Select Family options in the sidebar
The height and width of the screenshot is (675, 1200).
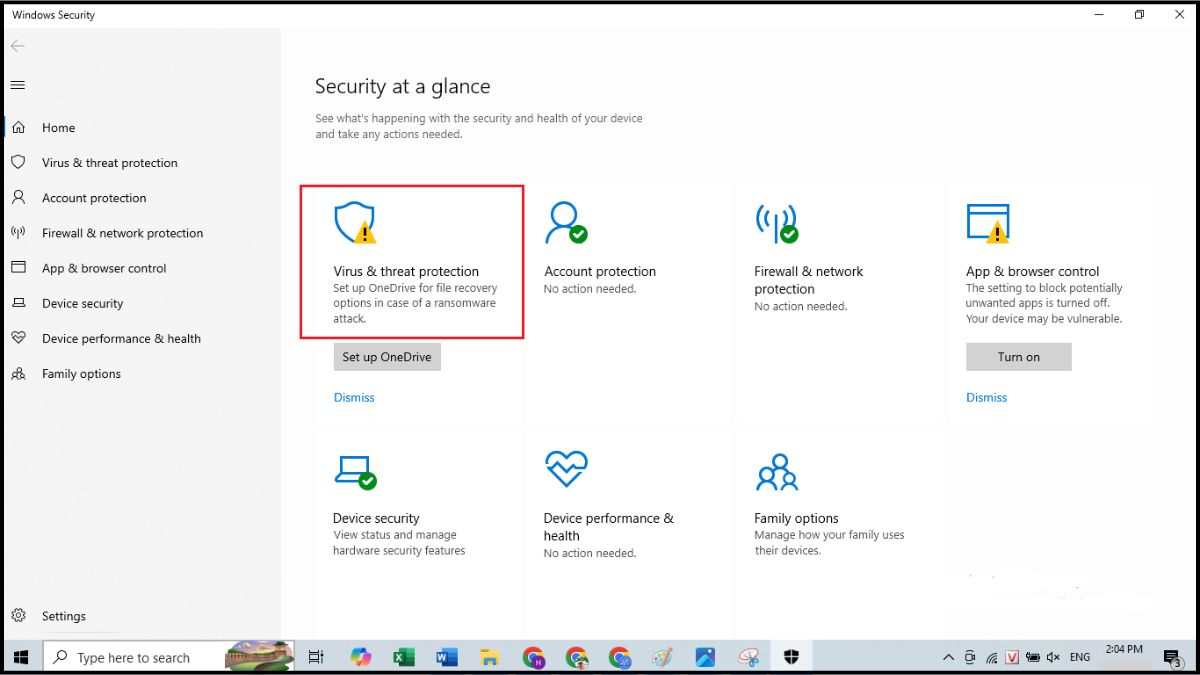point(81,374)
